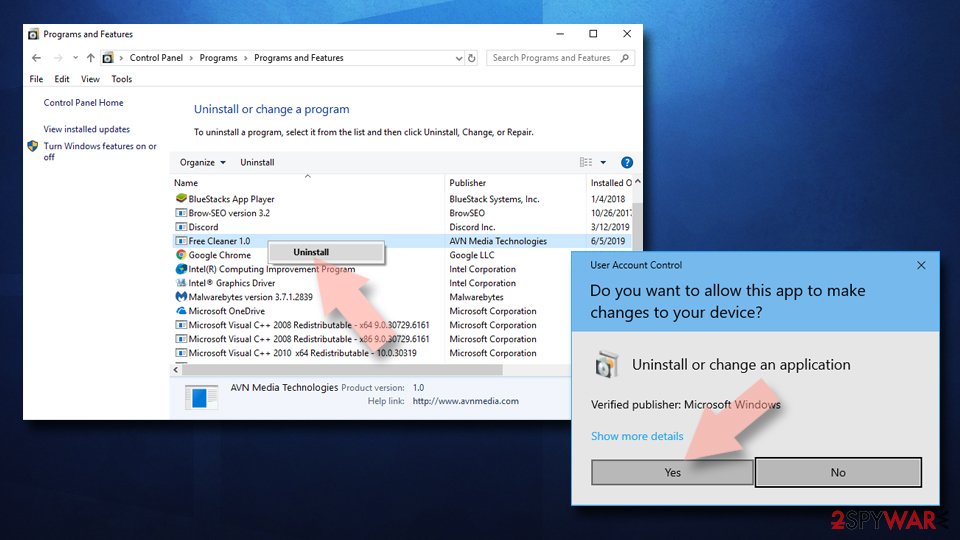Screen dimensions: 960x540
Task: Open the View menu
Action: (90, 79)
